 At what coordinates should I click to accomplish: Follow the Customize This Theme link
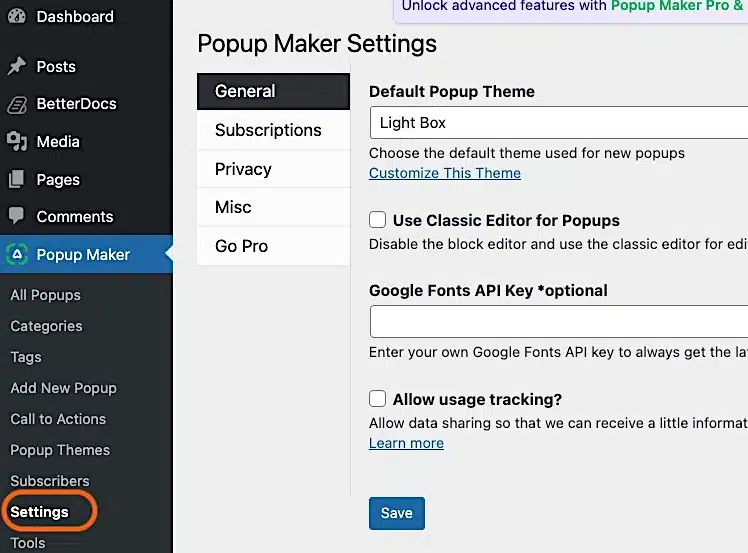(445, 173)
